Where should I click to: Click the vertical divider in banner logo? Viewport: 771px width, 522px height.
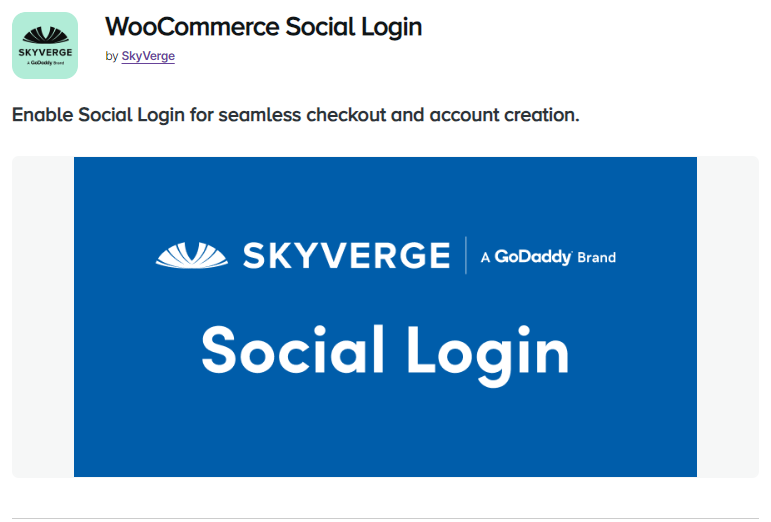(x=466, y=256)
